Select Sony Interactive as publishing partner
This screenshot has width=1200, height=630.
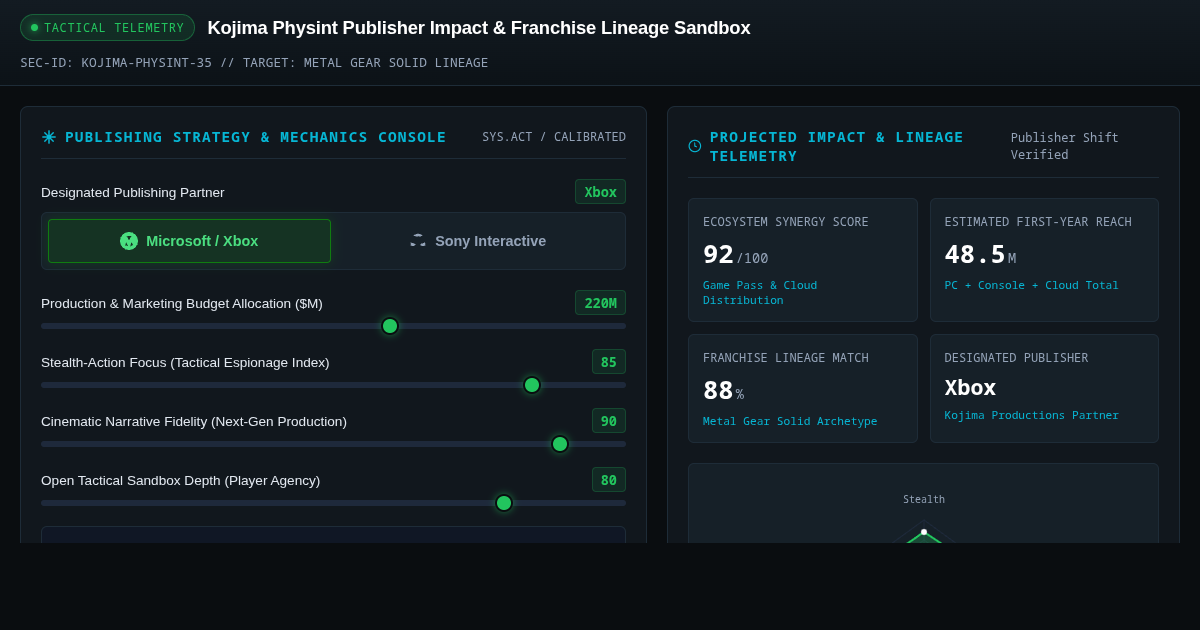click(x=477, y=241)
